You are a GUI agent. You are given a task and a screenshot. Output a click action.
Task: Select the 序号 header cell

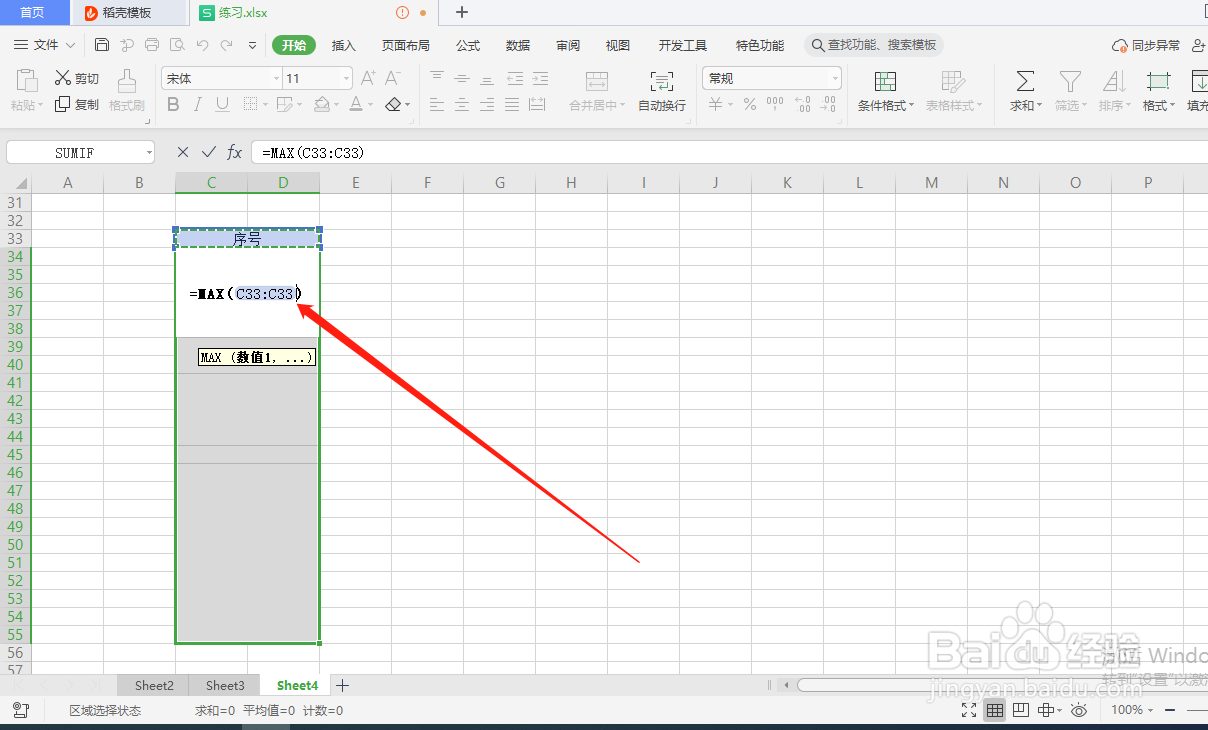coord(247,239)
